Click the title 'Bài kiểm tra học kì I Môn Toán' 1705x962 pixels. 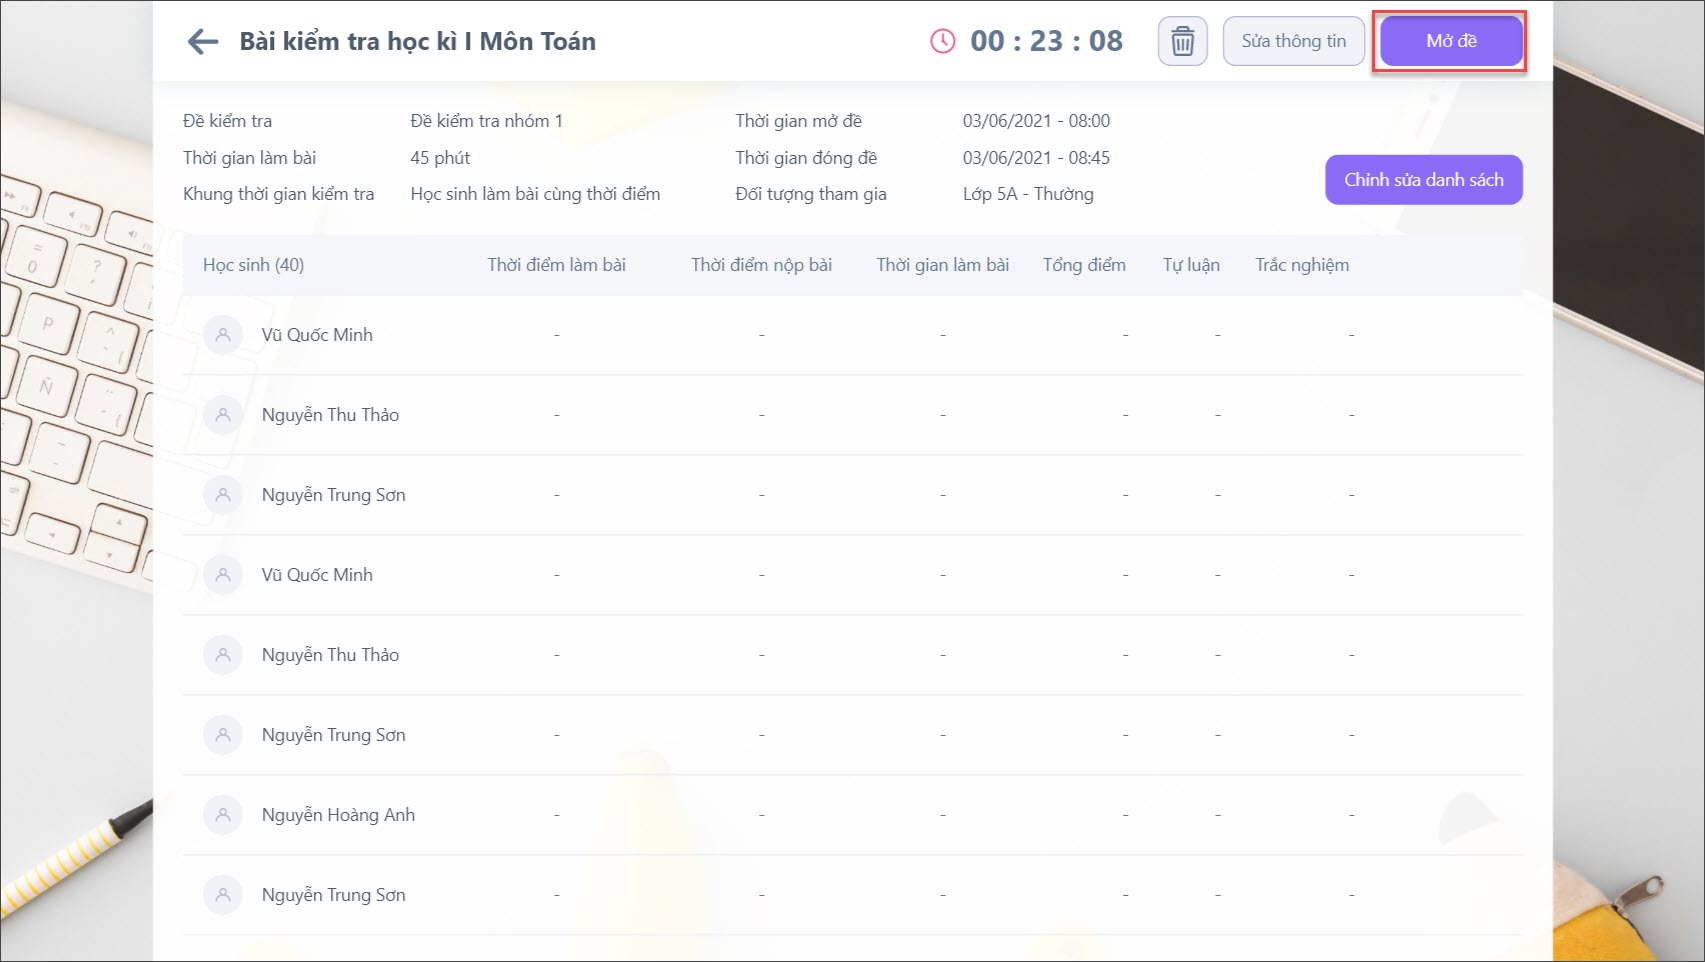(x=417, y=41)
